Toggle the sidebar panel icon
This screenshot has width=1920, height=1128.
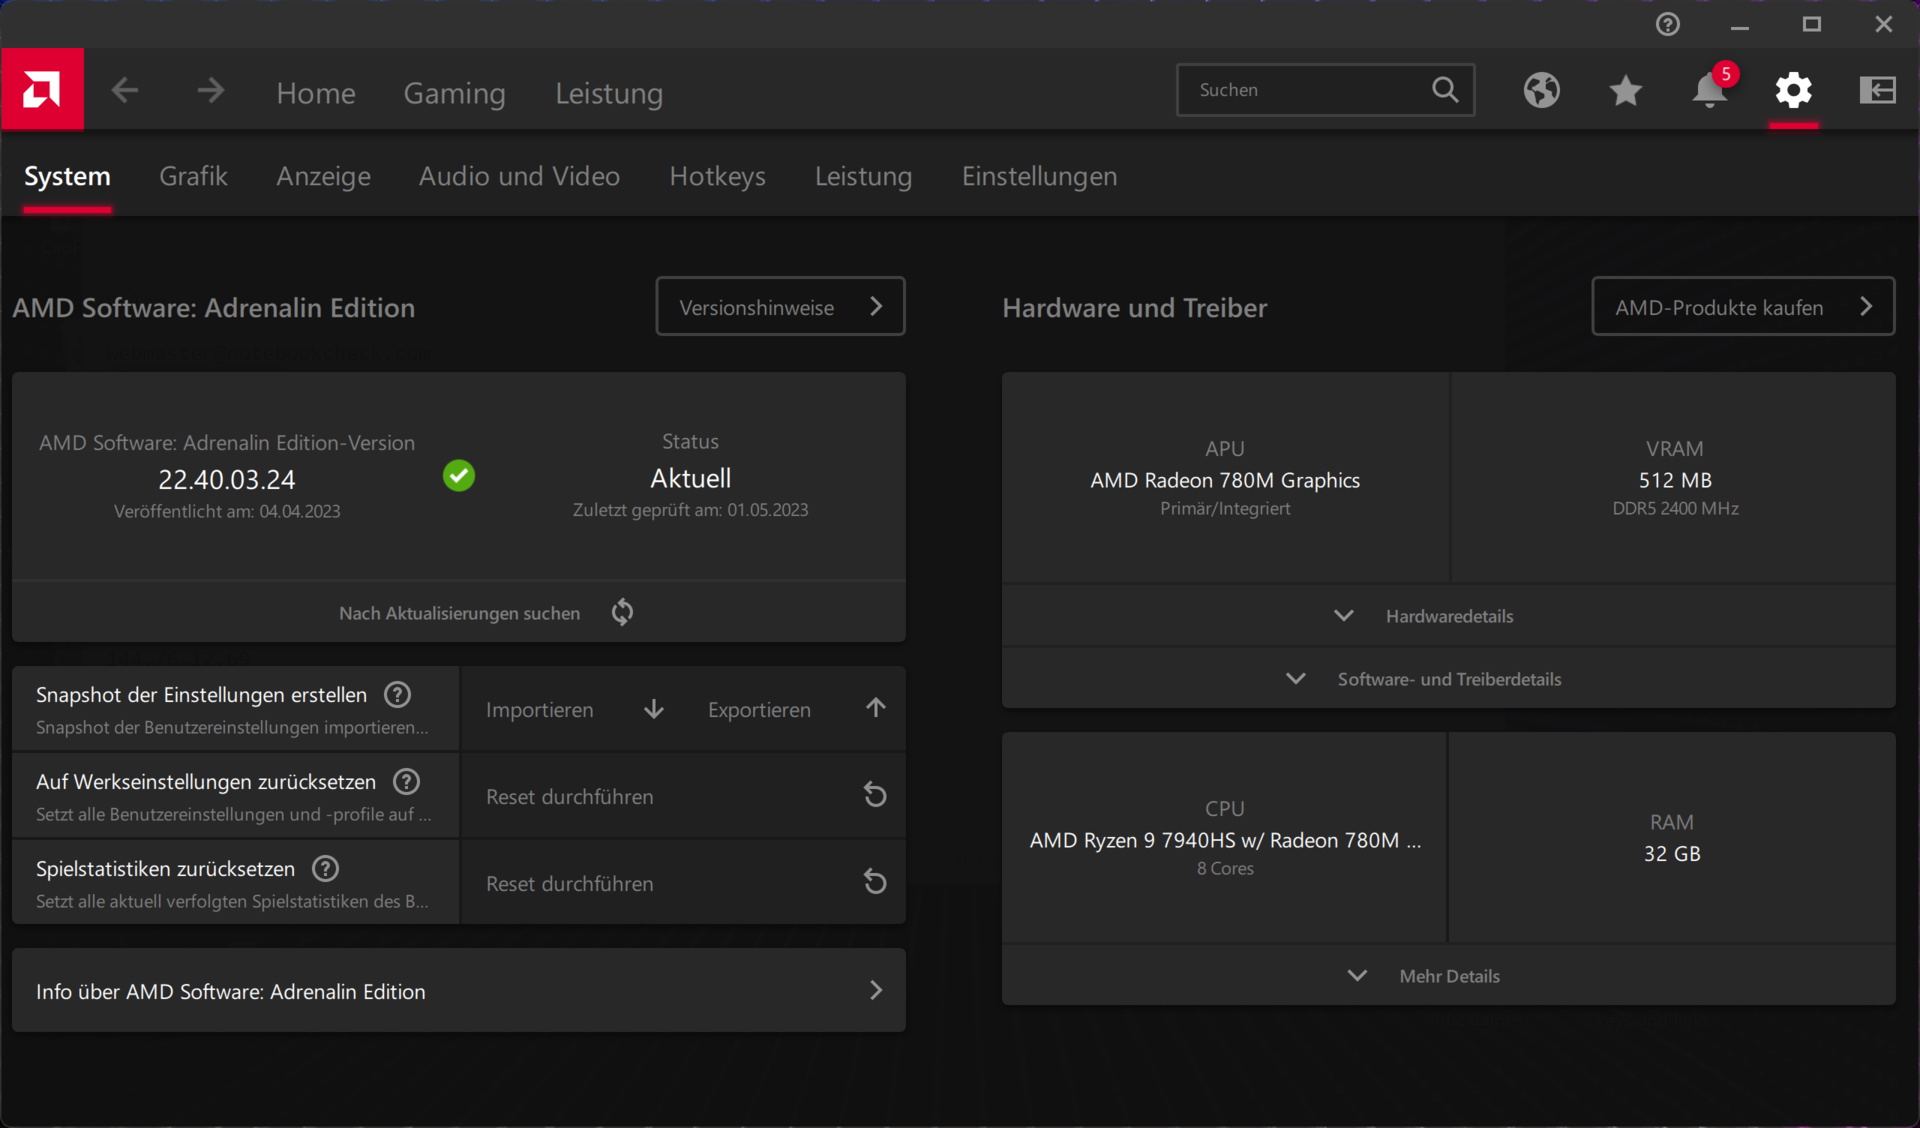pyautogui.click(x=1877, y=91)
